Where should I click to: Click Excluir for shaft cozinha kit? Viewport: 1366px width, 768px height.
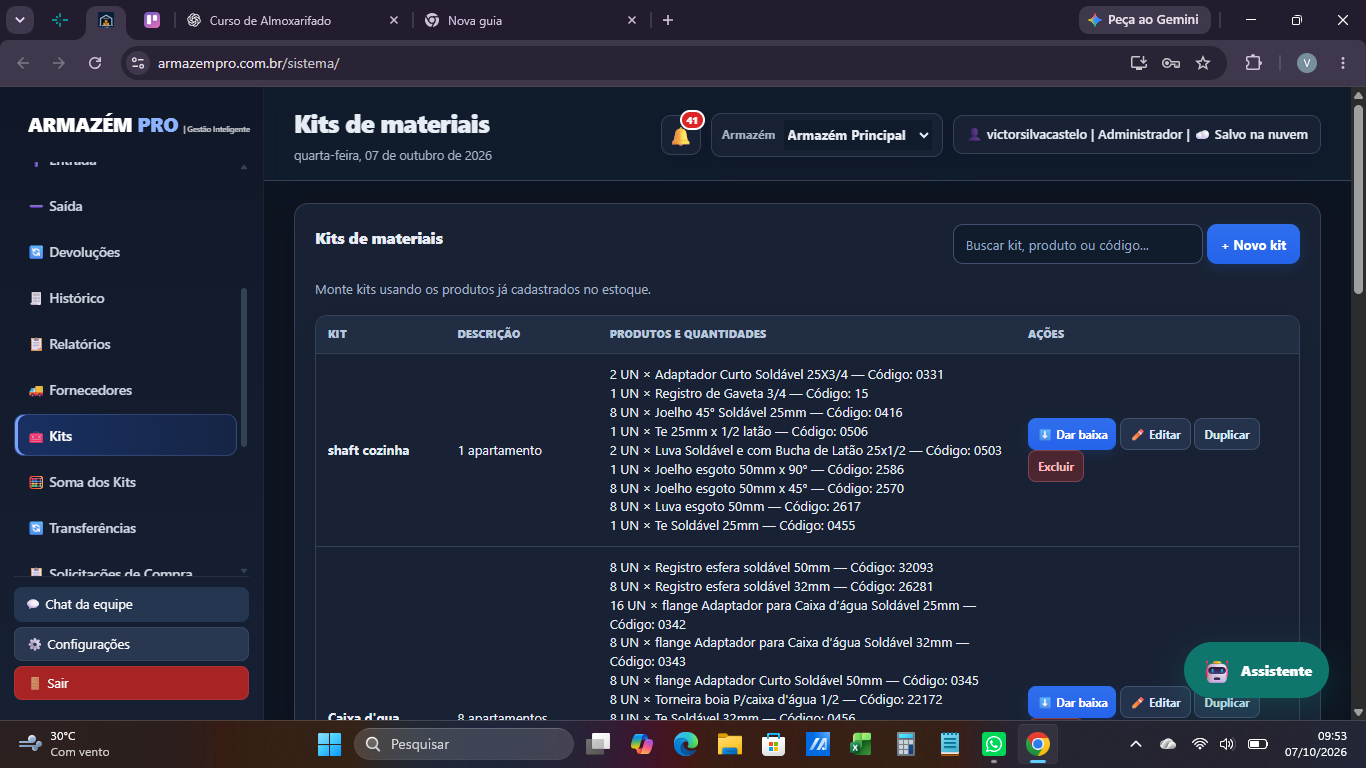1055,467
